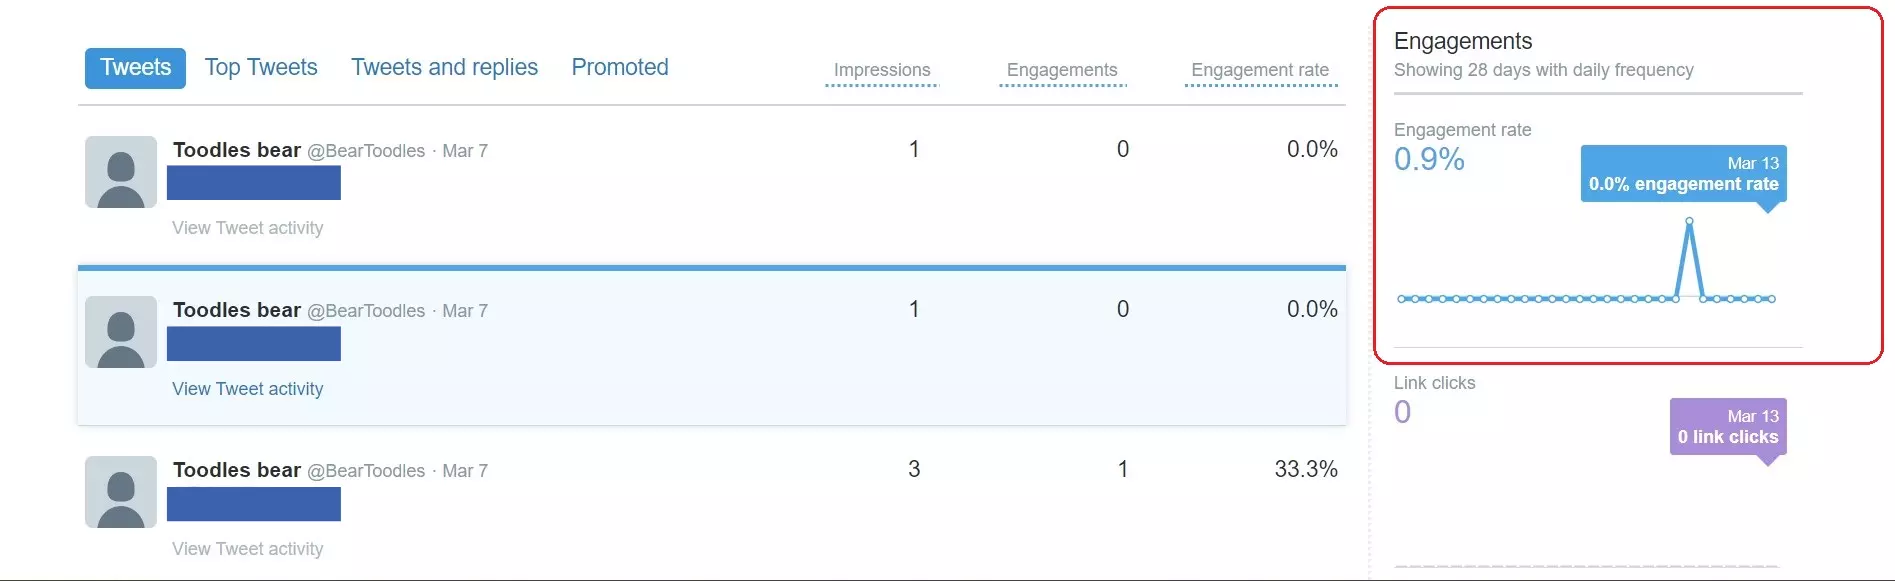Click the @BearToodles handle on first tweet
1895x581 pixels.
[366, 151]
